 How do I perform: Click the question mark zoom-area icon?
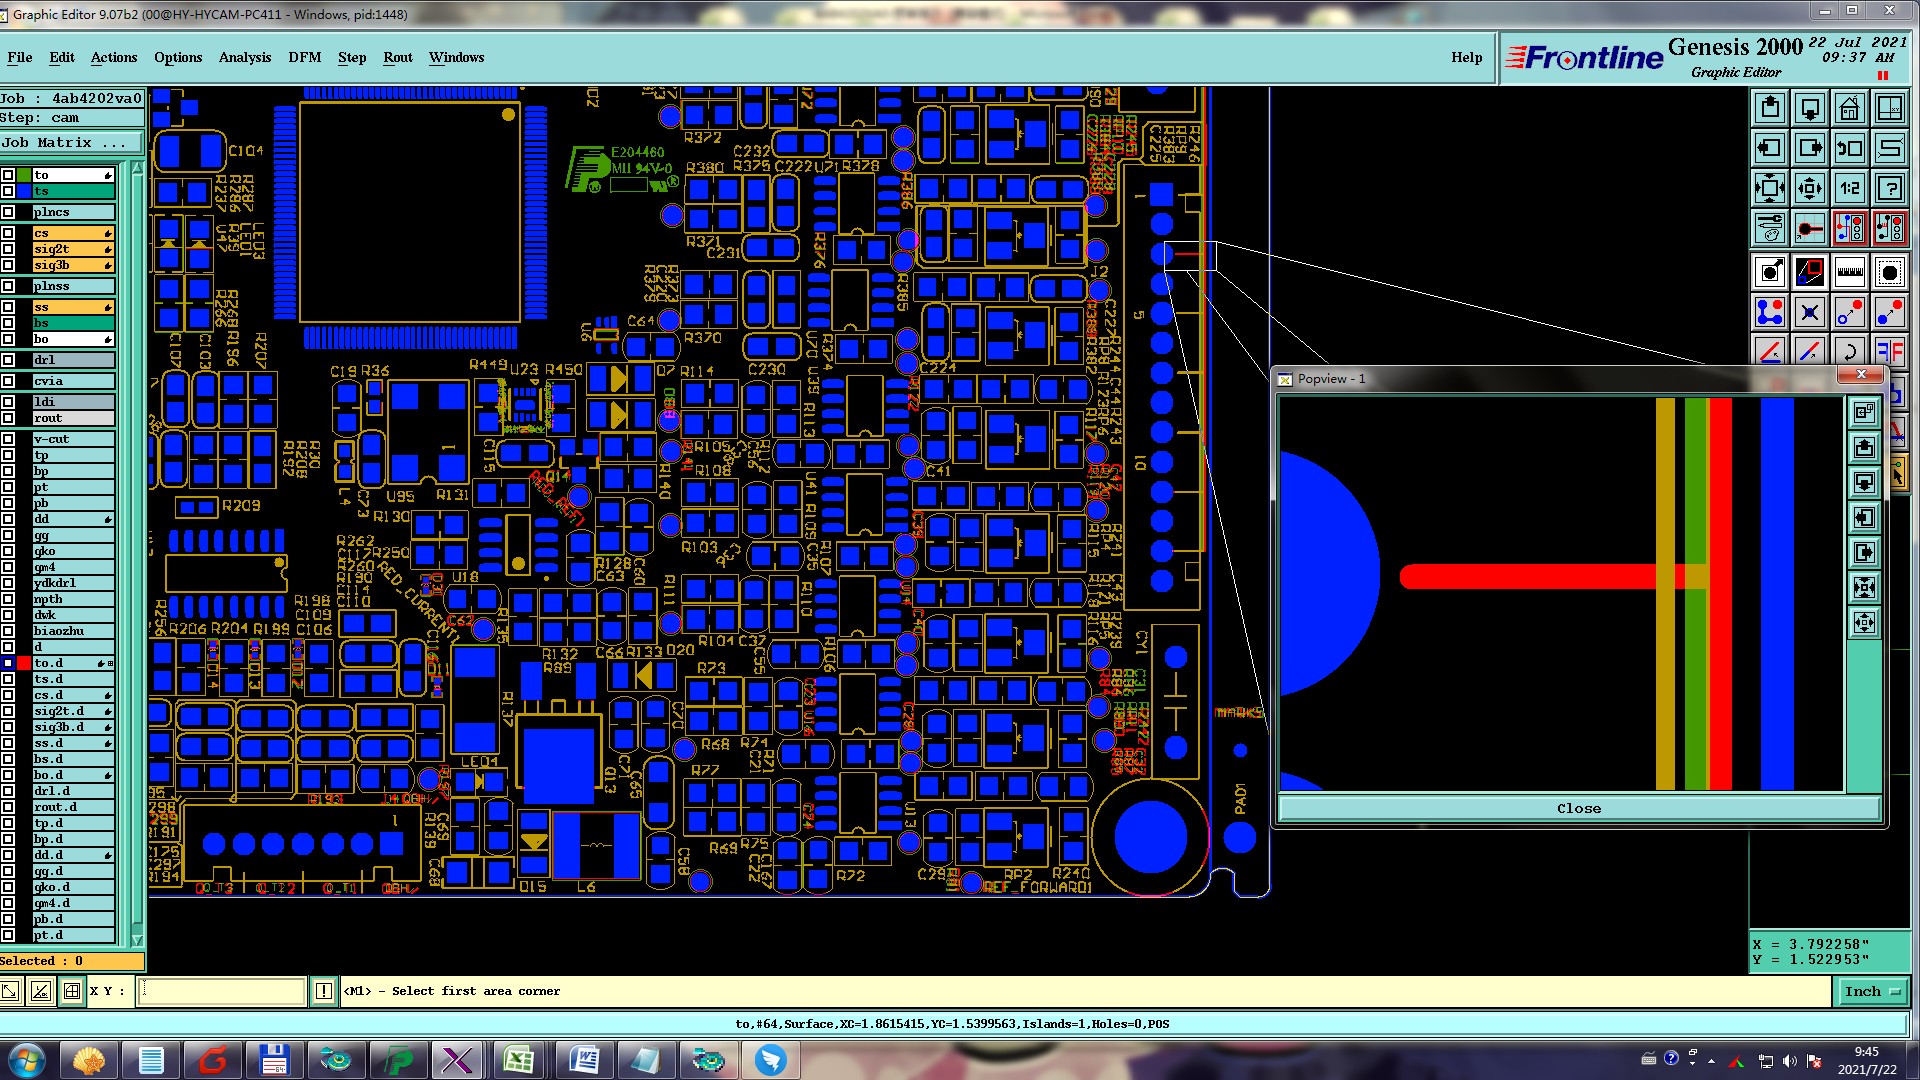point(1889,188)
